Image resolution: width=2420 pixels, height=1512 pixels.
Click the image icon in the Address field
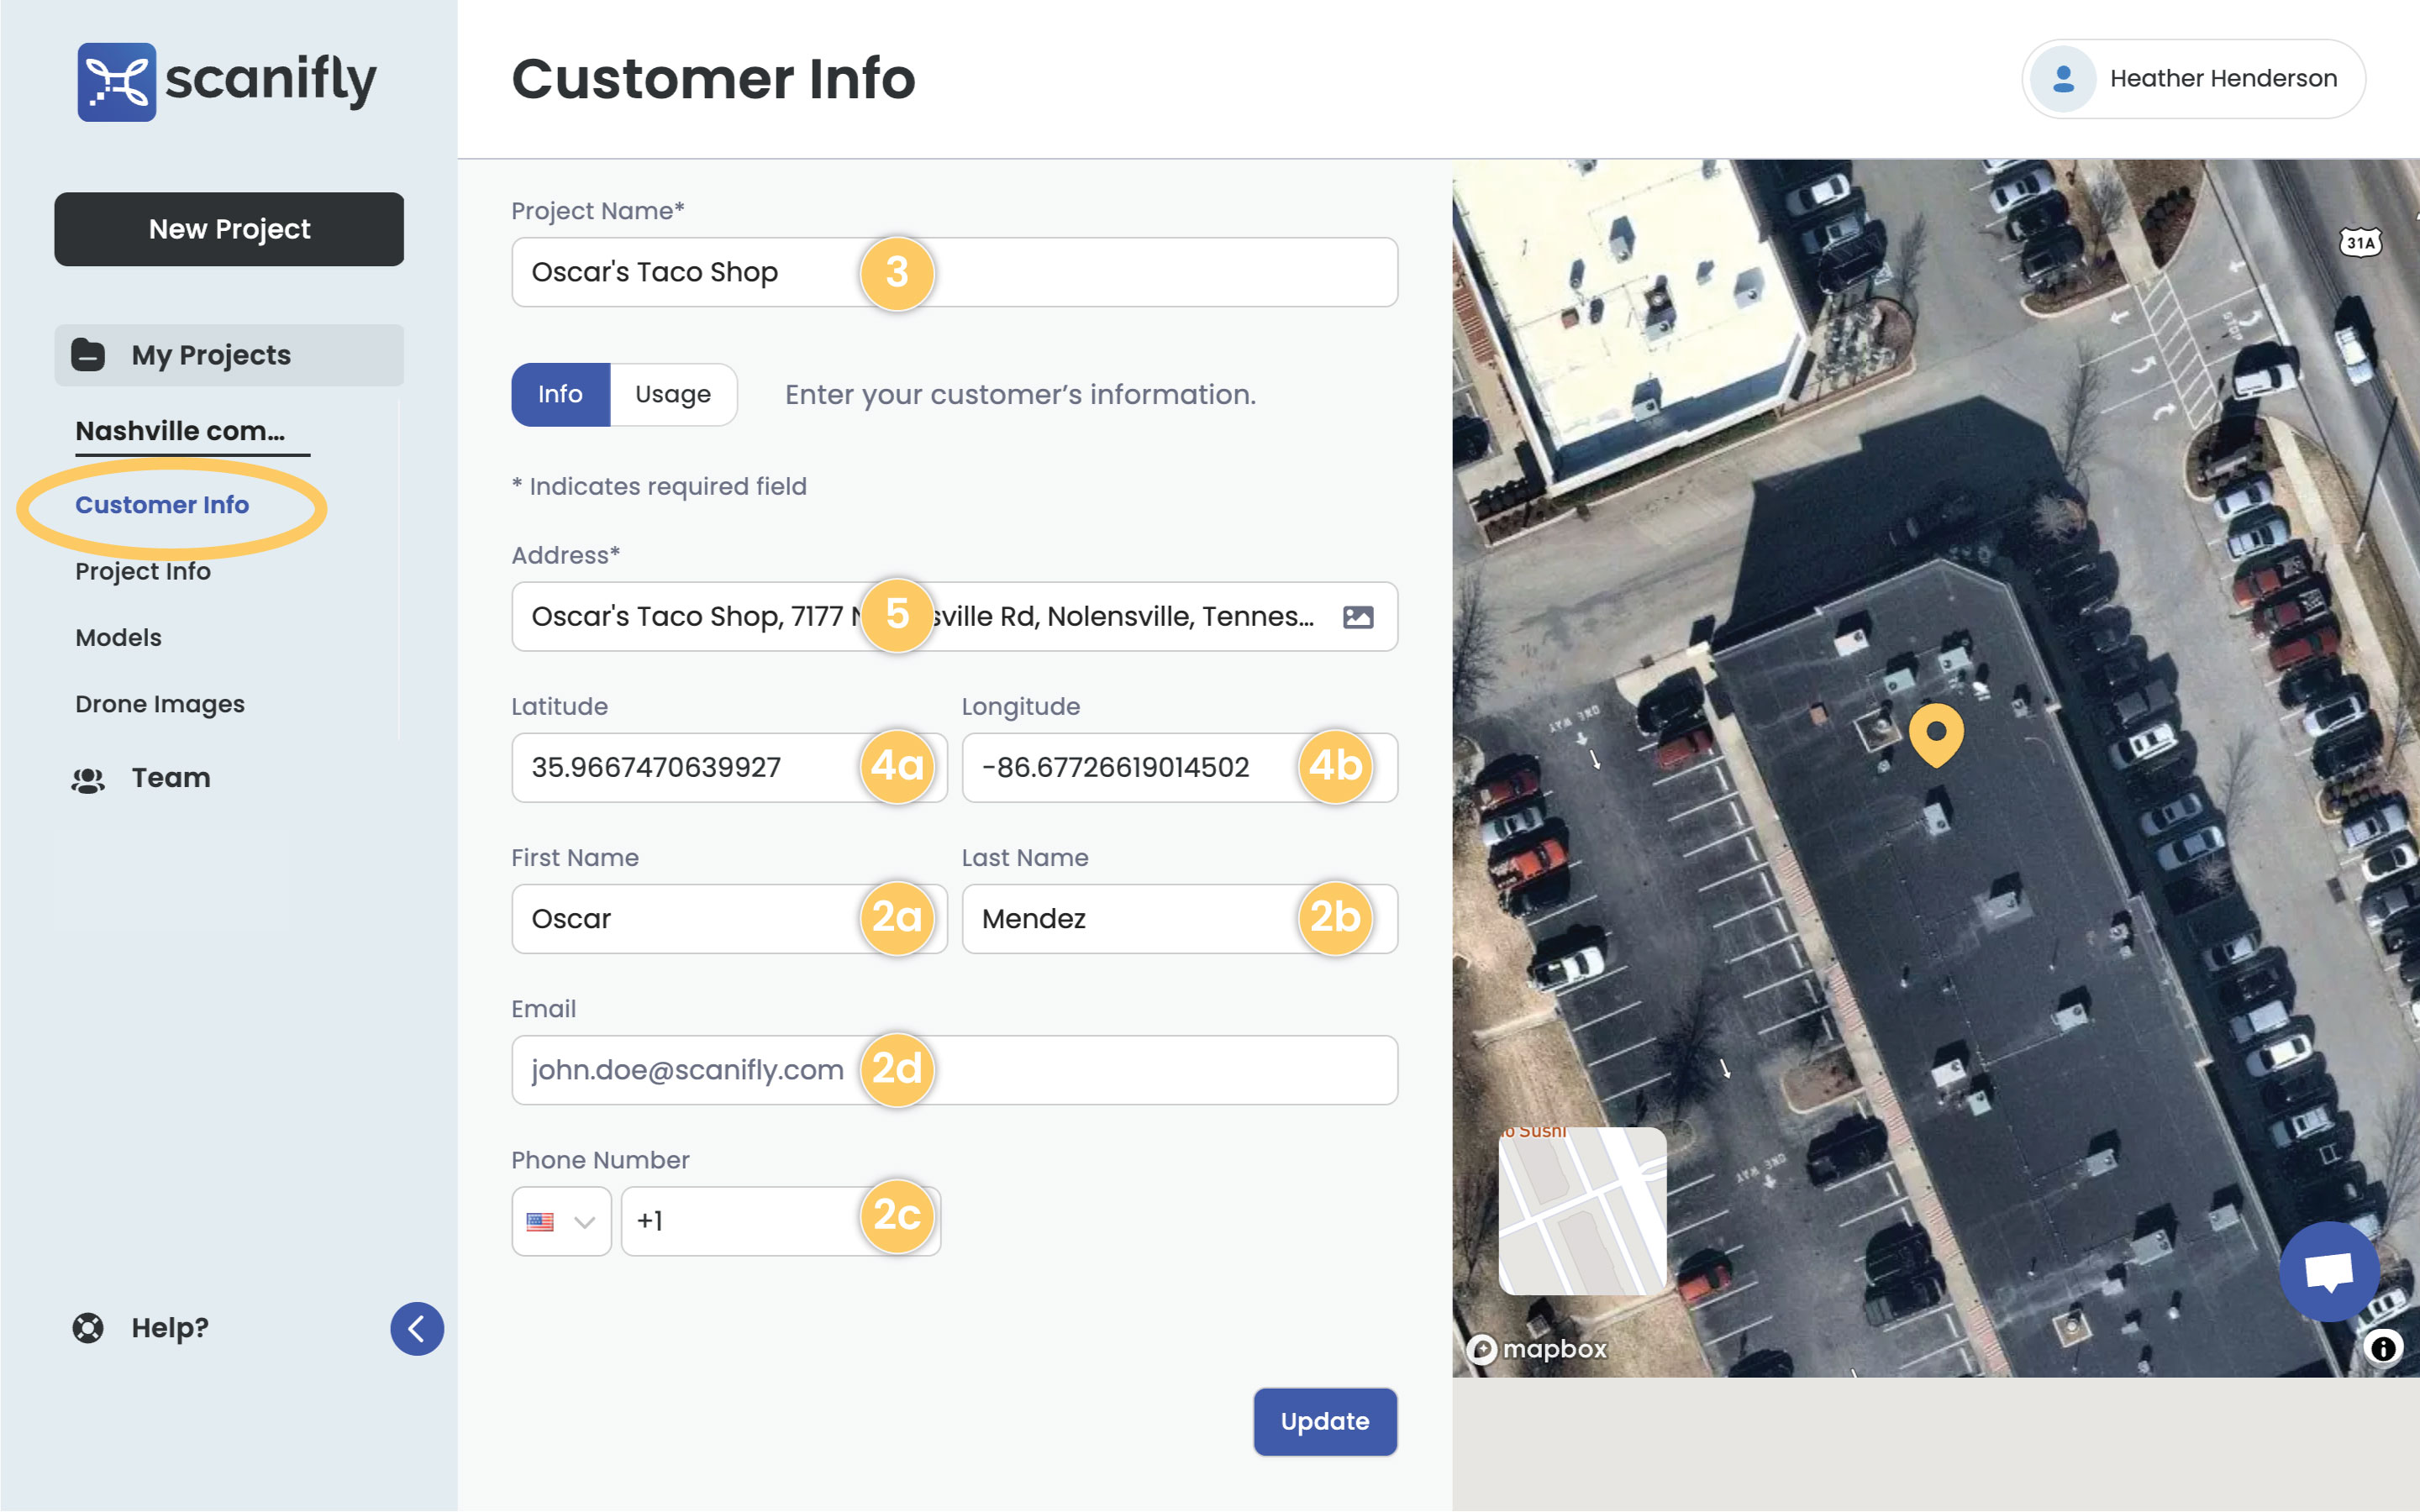tap(1357, 617)
